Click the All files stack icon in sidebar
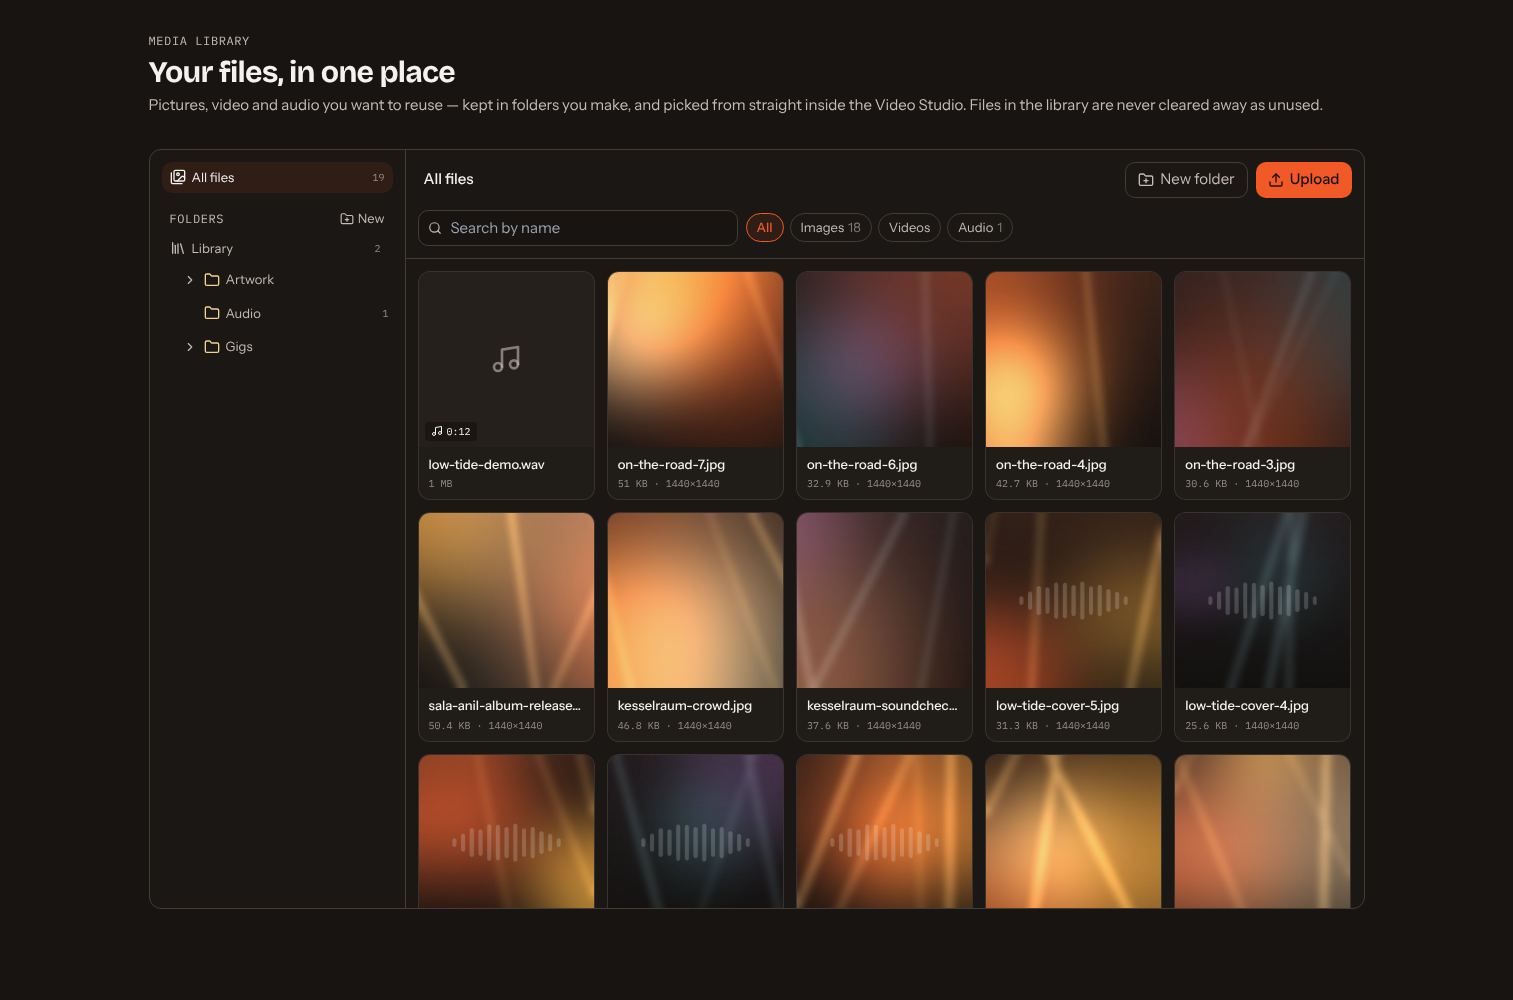 click(x=178, y=177)
